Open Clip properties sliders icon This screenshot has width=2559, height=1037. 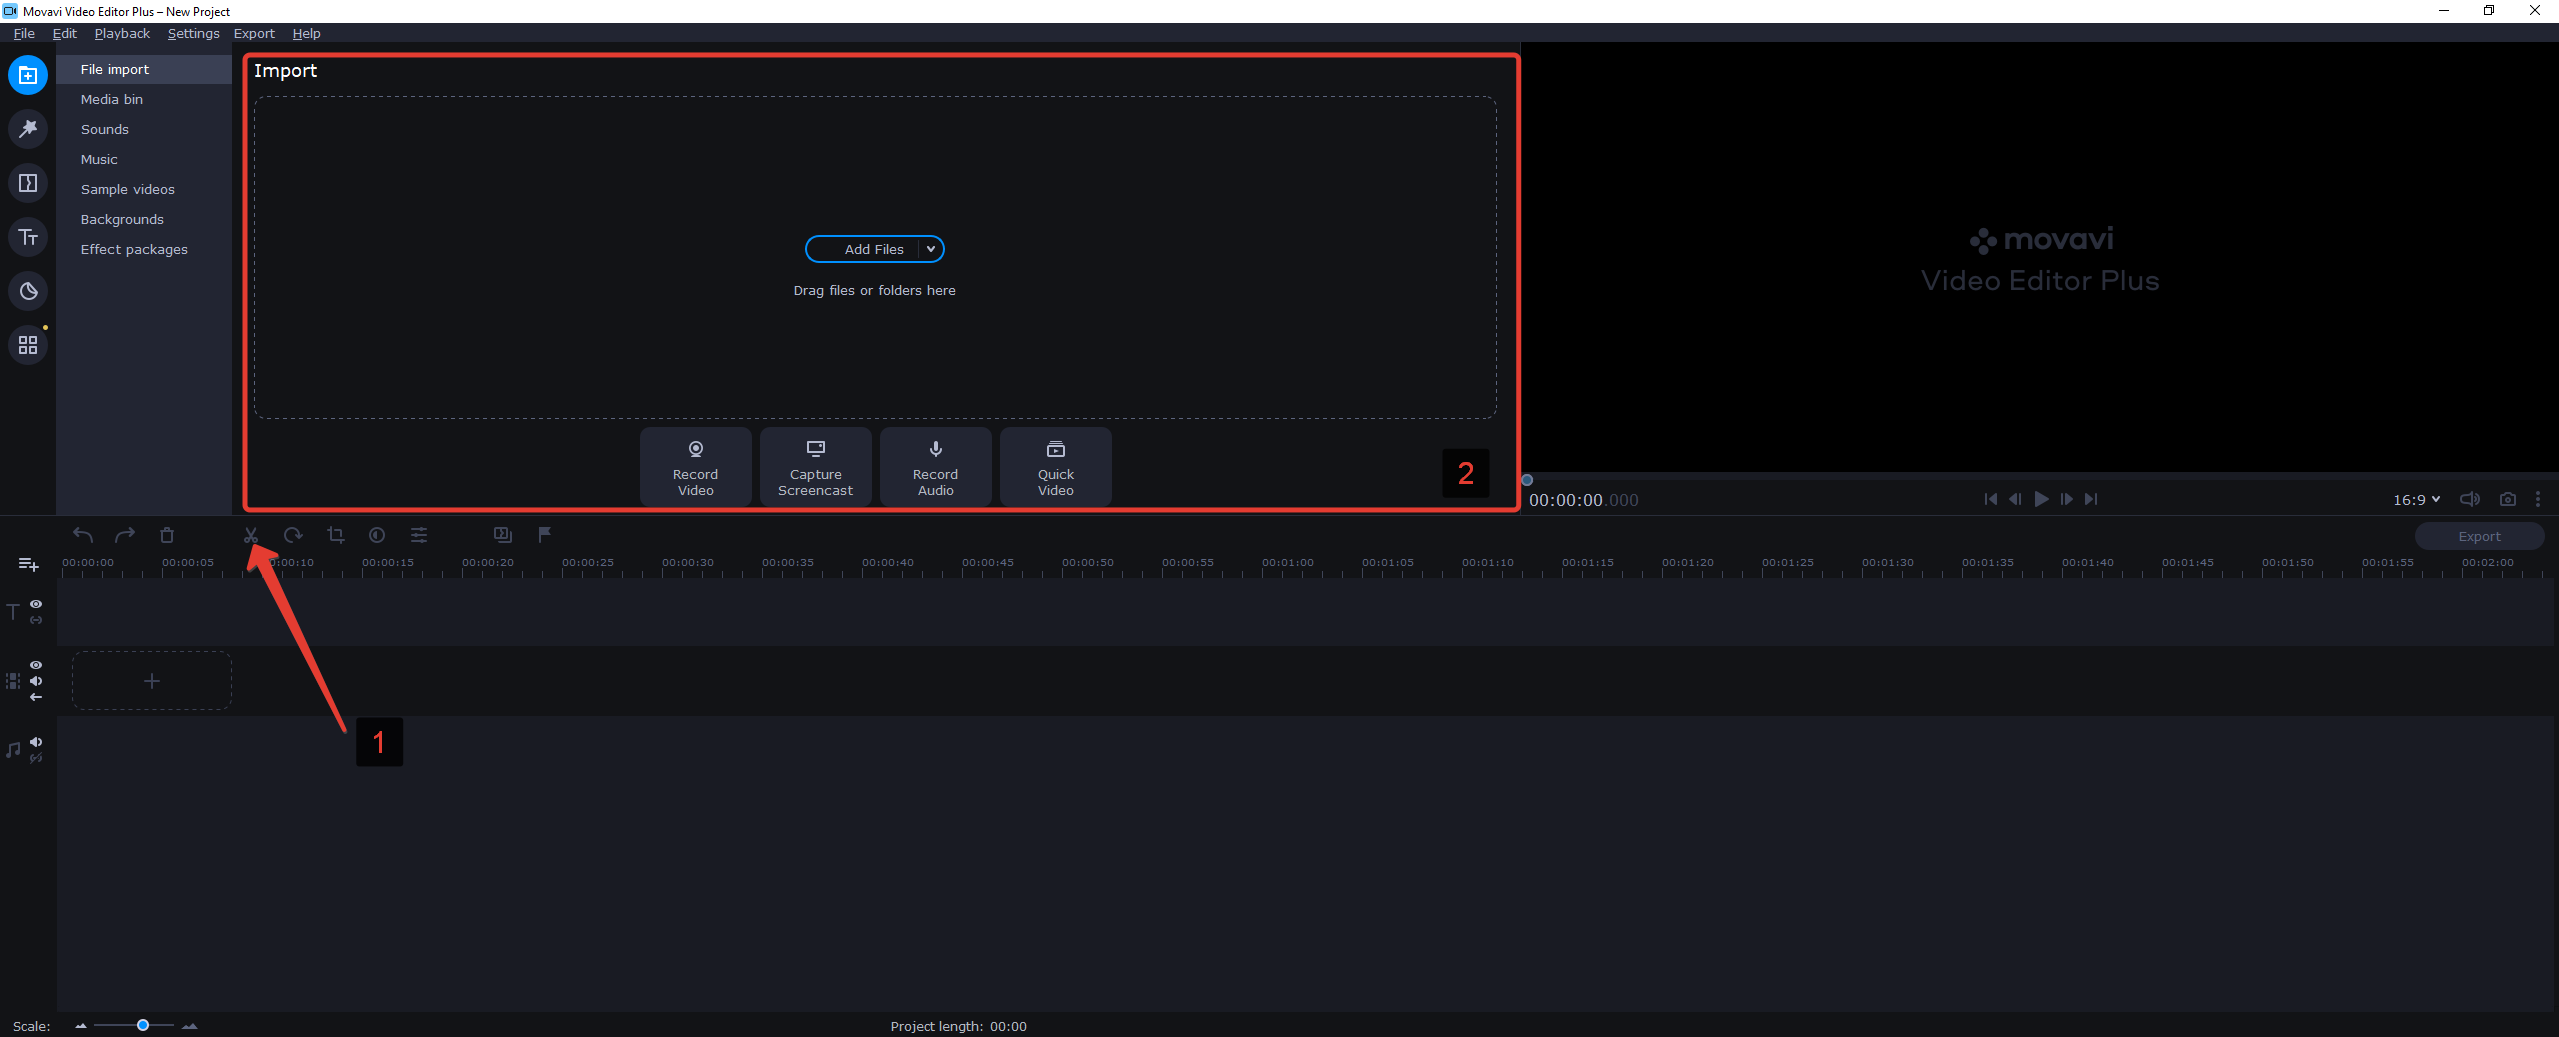click(x=419, y=535)
